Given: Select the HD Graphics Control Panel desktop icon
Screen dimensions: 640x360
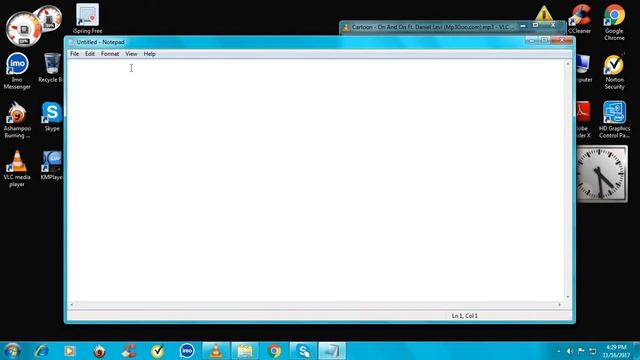Looking at the screenshot, I should click(x=614, y=120).
